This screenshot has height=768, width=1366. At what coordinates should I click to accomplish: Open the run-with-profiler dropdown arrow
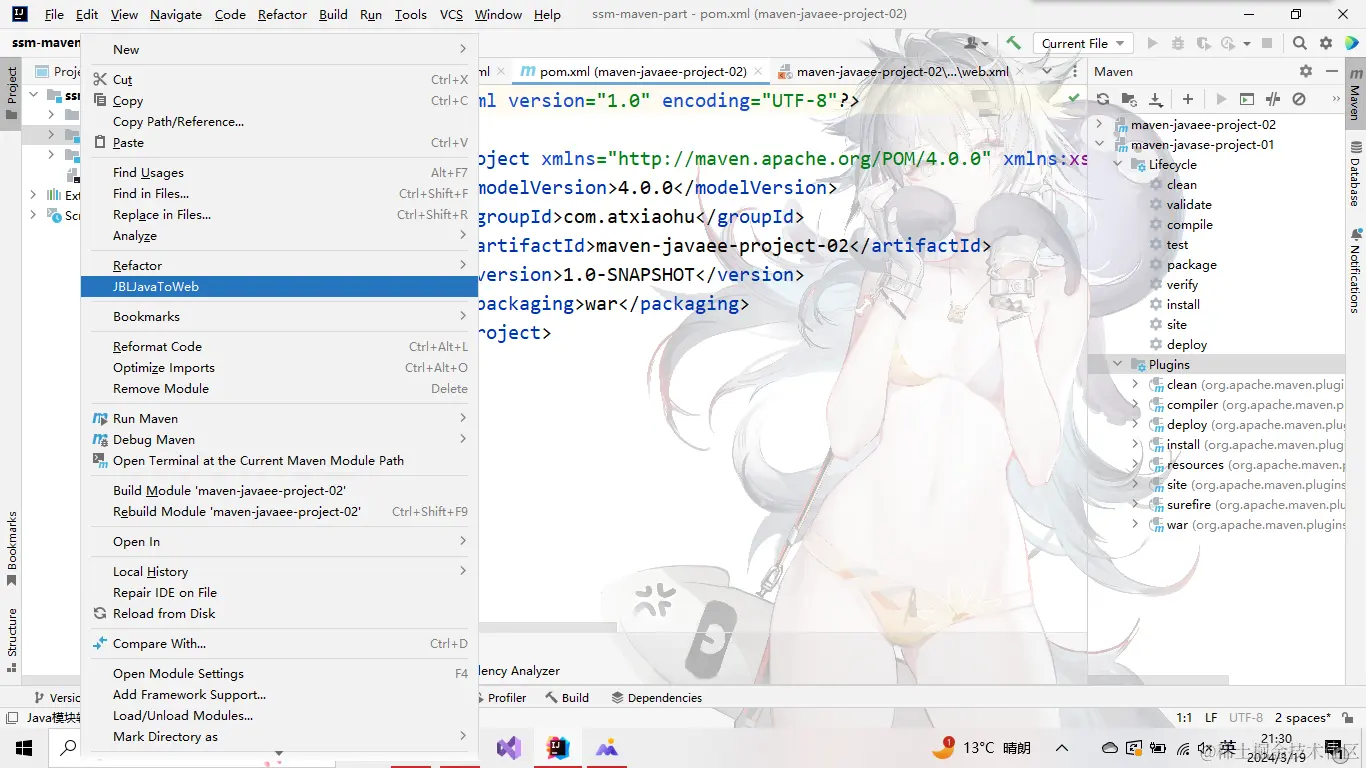click(1247, 44)
